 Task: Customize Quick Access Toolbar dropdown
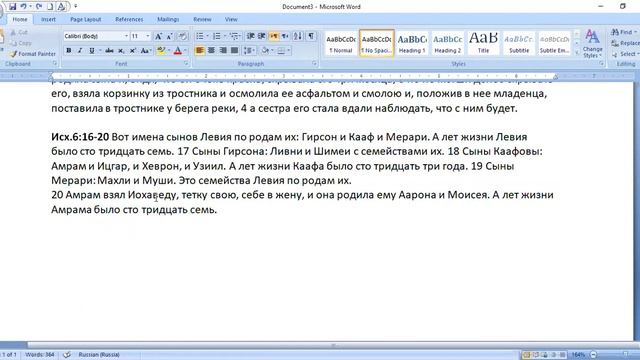click(x=76, y=7)
